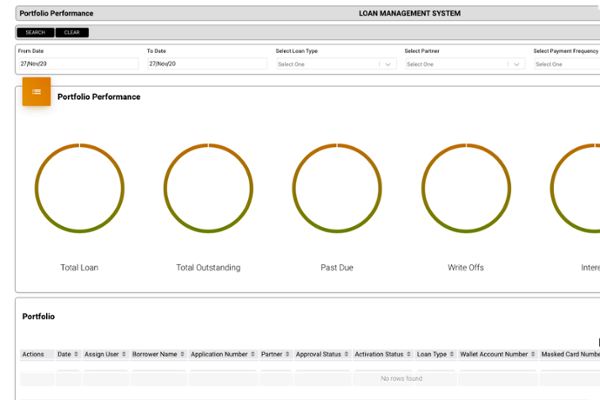Sort by Wallet Account Number column arrows

click(533, 354)
